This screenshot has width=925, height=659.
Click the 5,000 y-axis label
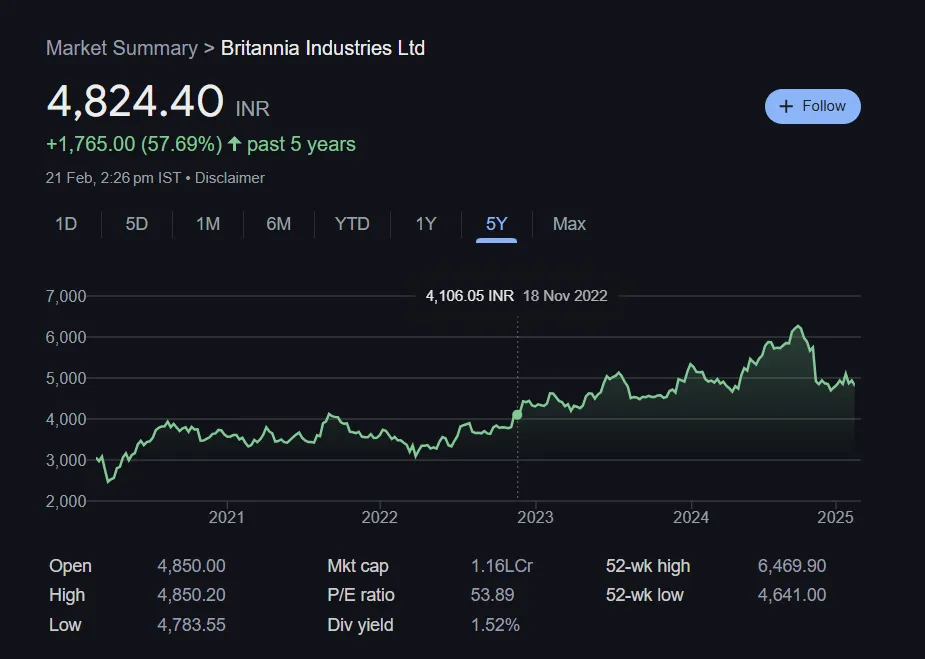click(66, 378)
